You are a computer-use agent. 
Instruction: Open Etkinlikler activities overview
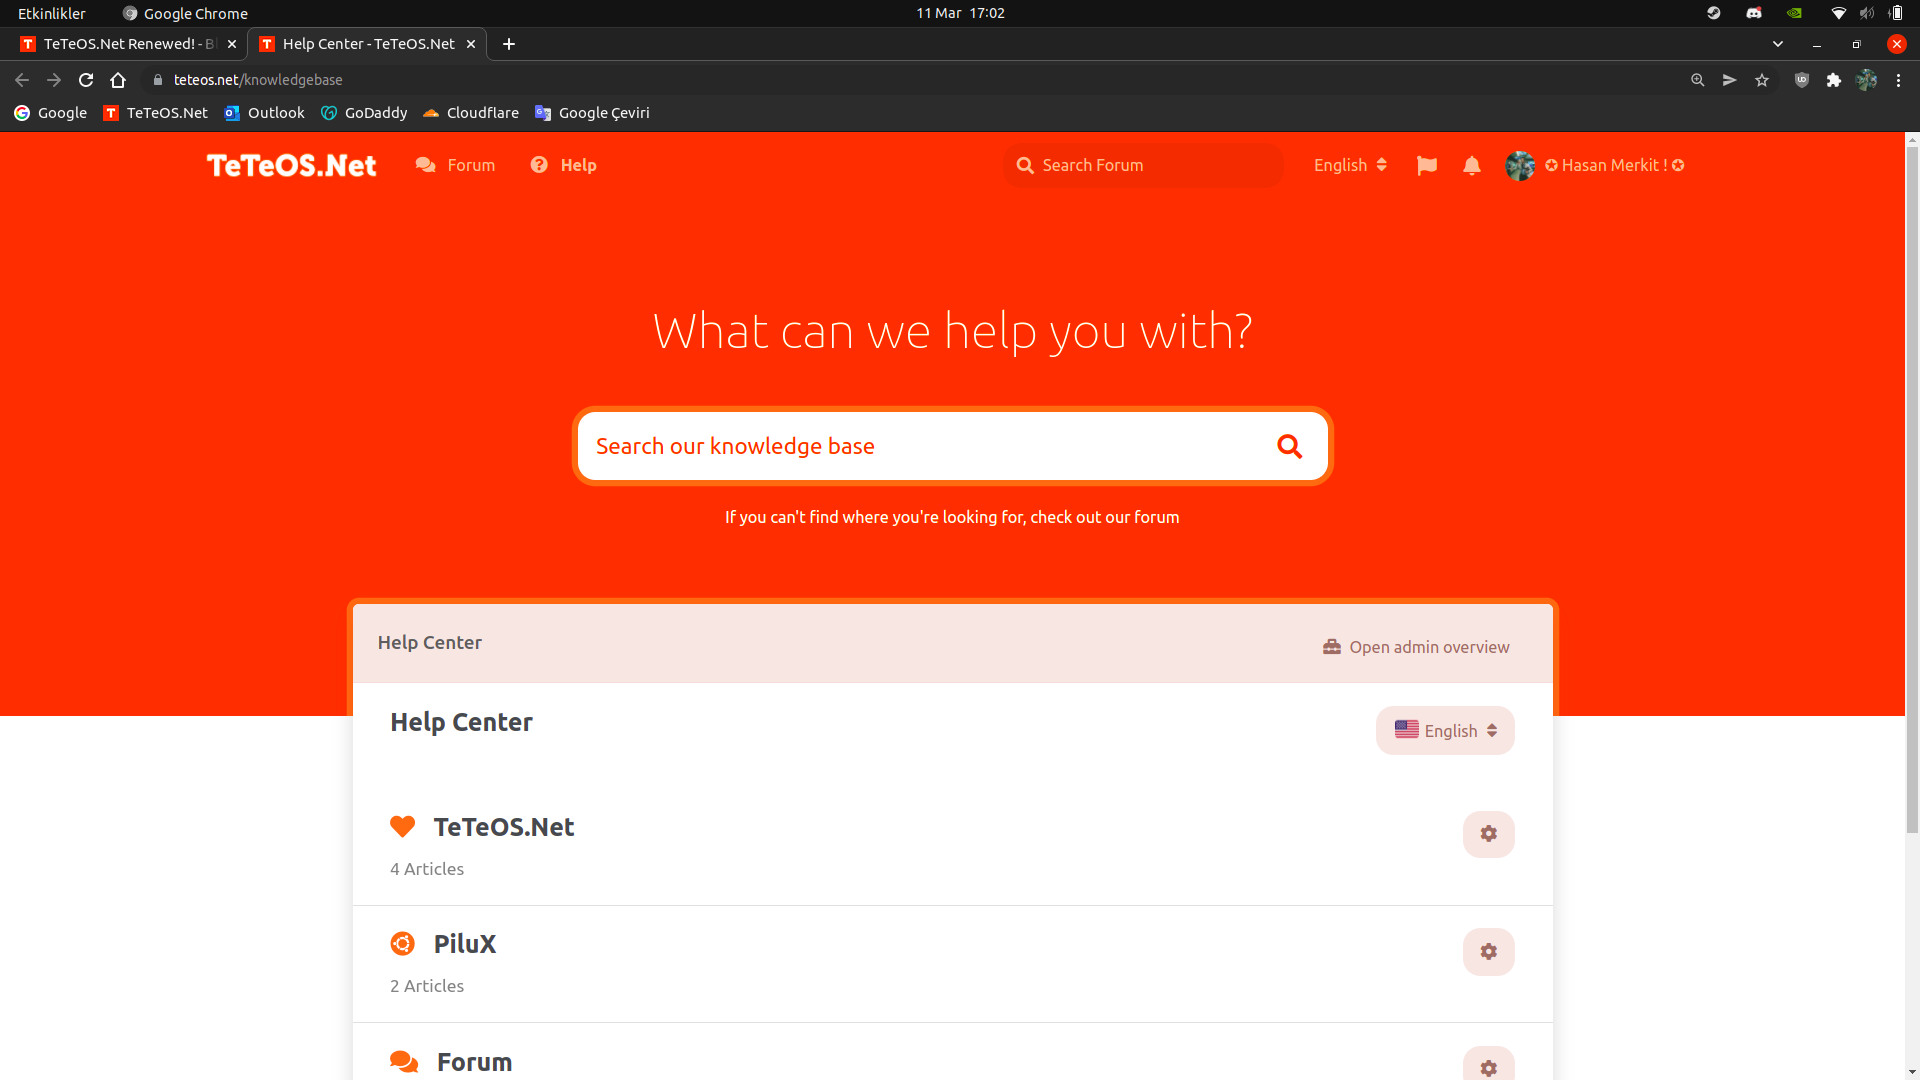coord(51,13)
